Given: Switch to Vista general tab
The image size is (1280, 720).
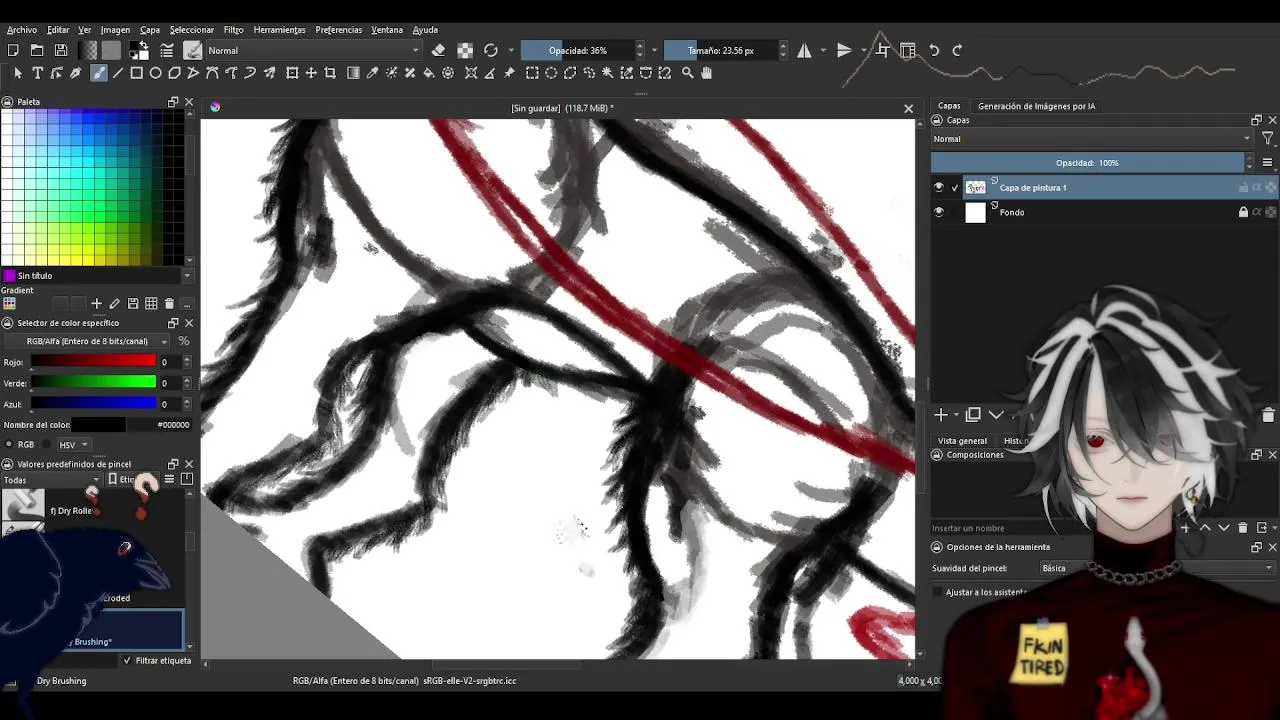Looking at the screenshot, I should pyautogui.click(x=962, y=441).
